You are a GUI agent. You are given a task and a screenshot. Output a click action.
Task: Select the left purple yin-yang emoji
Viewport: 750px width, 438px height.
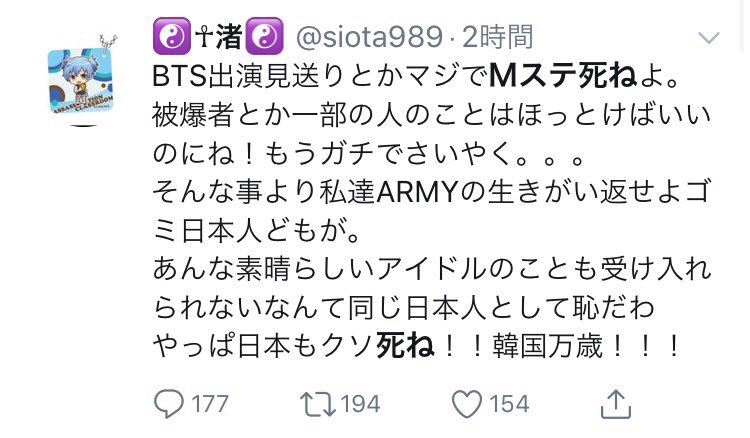171,36
